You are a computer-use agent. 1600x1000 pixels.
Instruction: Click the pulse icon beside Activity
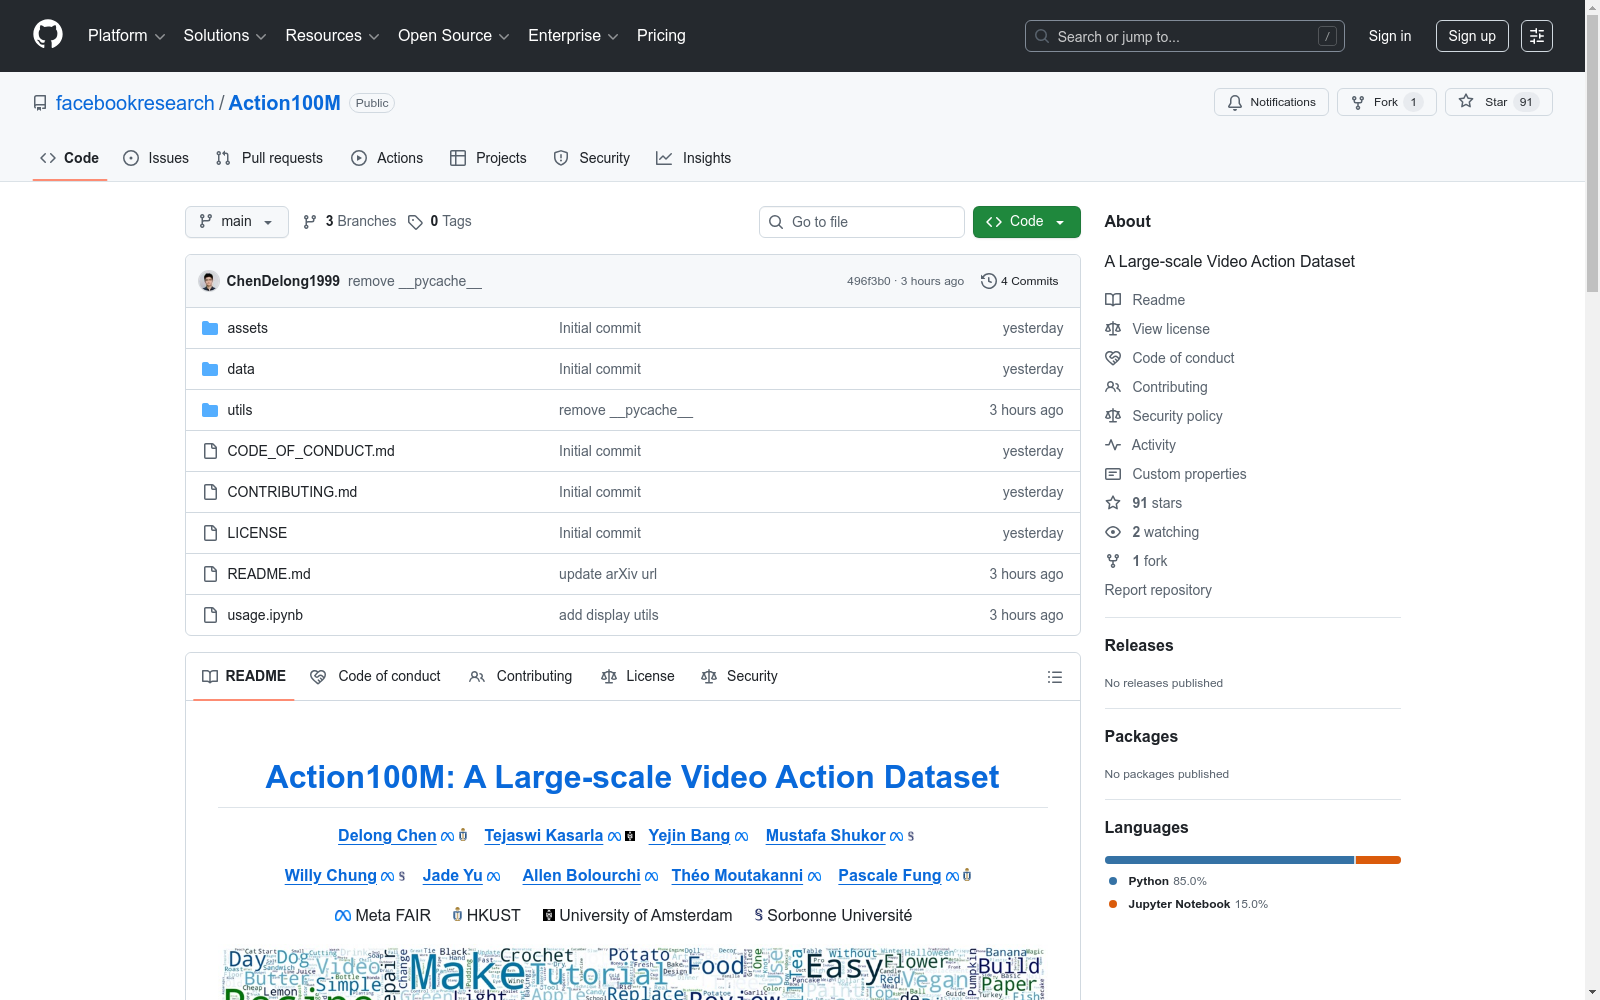click(x=1113, y=445)
